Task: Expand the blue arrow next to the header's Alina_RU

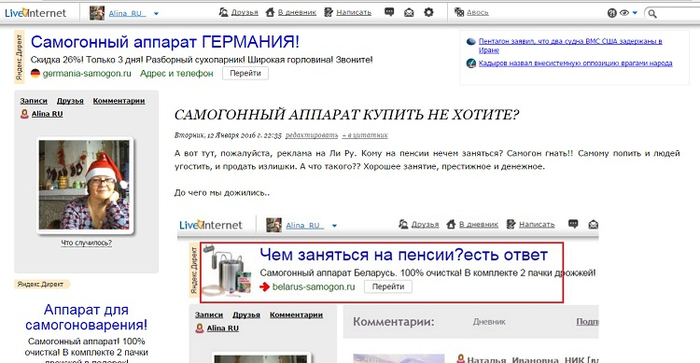Action: click(x=156, y=14)
